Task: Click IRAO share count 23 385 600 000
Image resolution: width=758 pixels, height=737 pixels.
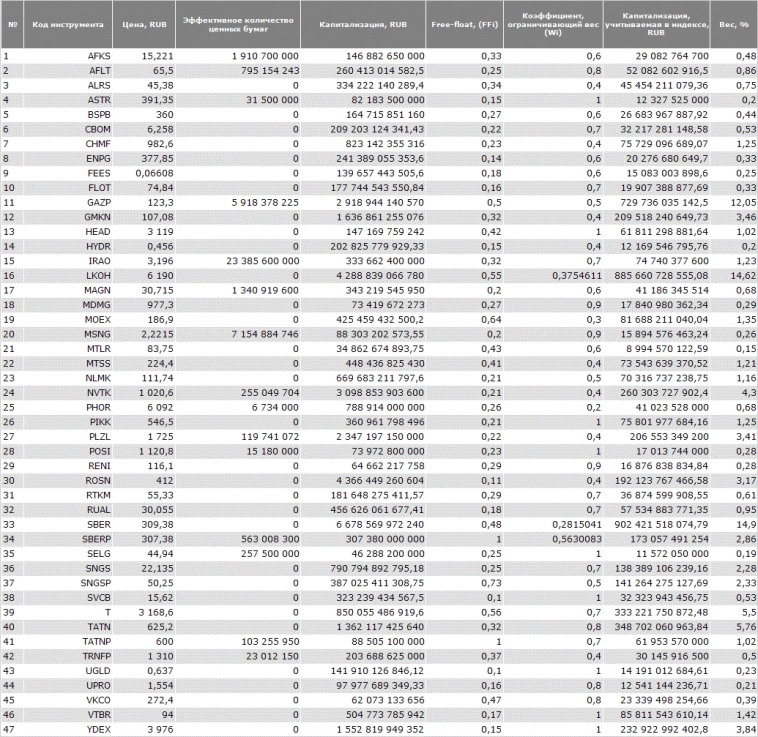Action: click(x=262, y=261)
